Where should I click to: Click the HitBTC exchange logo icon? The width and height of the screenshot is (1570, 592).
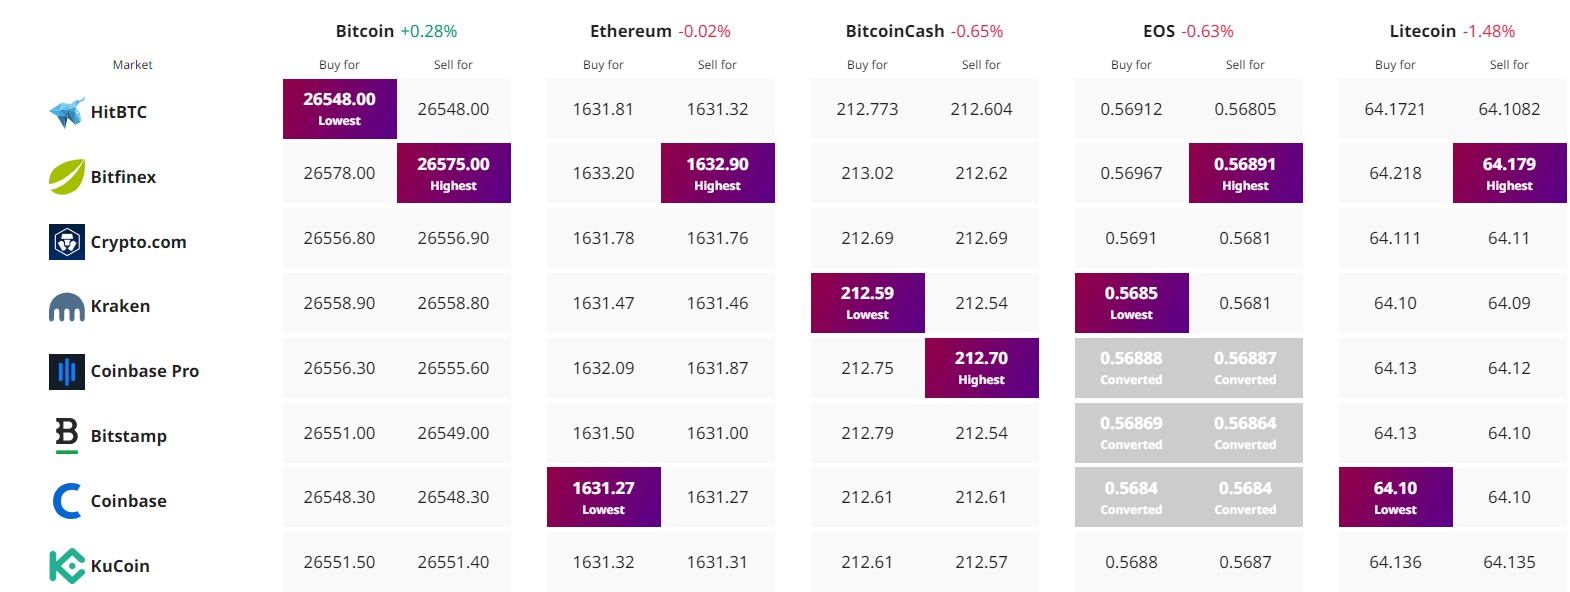tap(67, 112)
